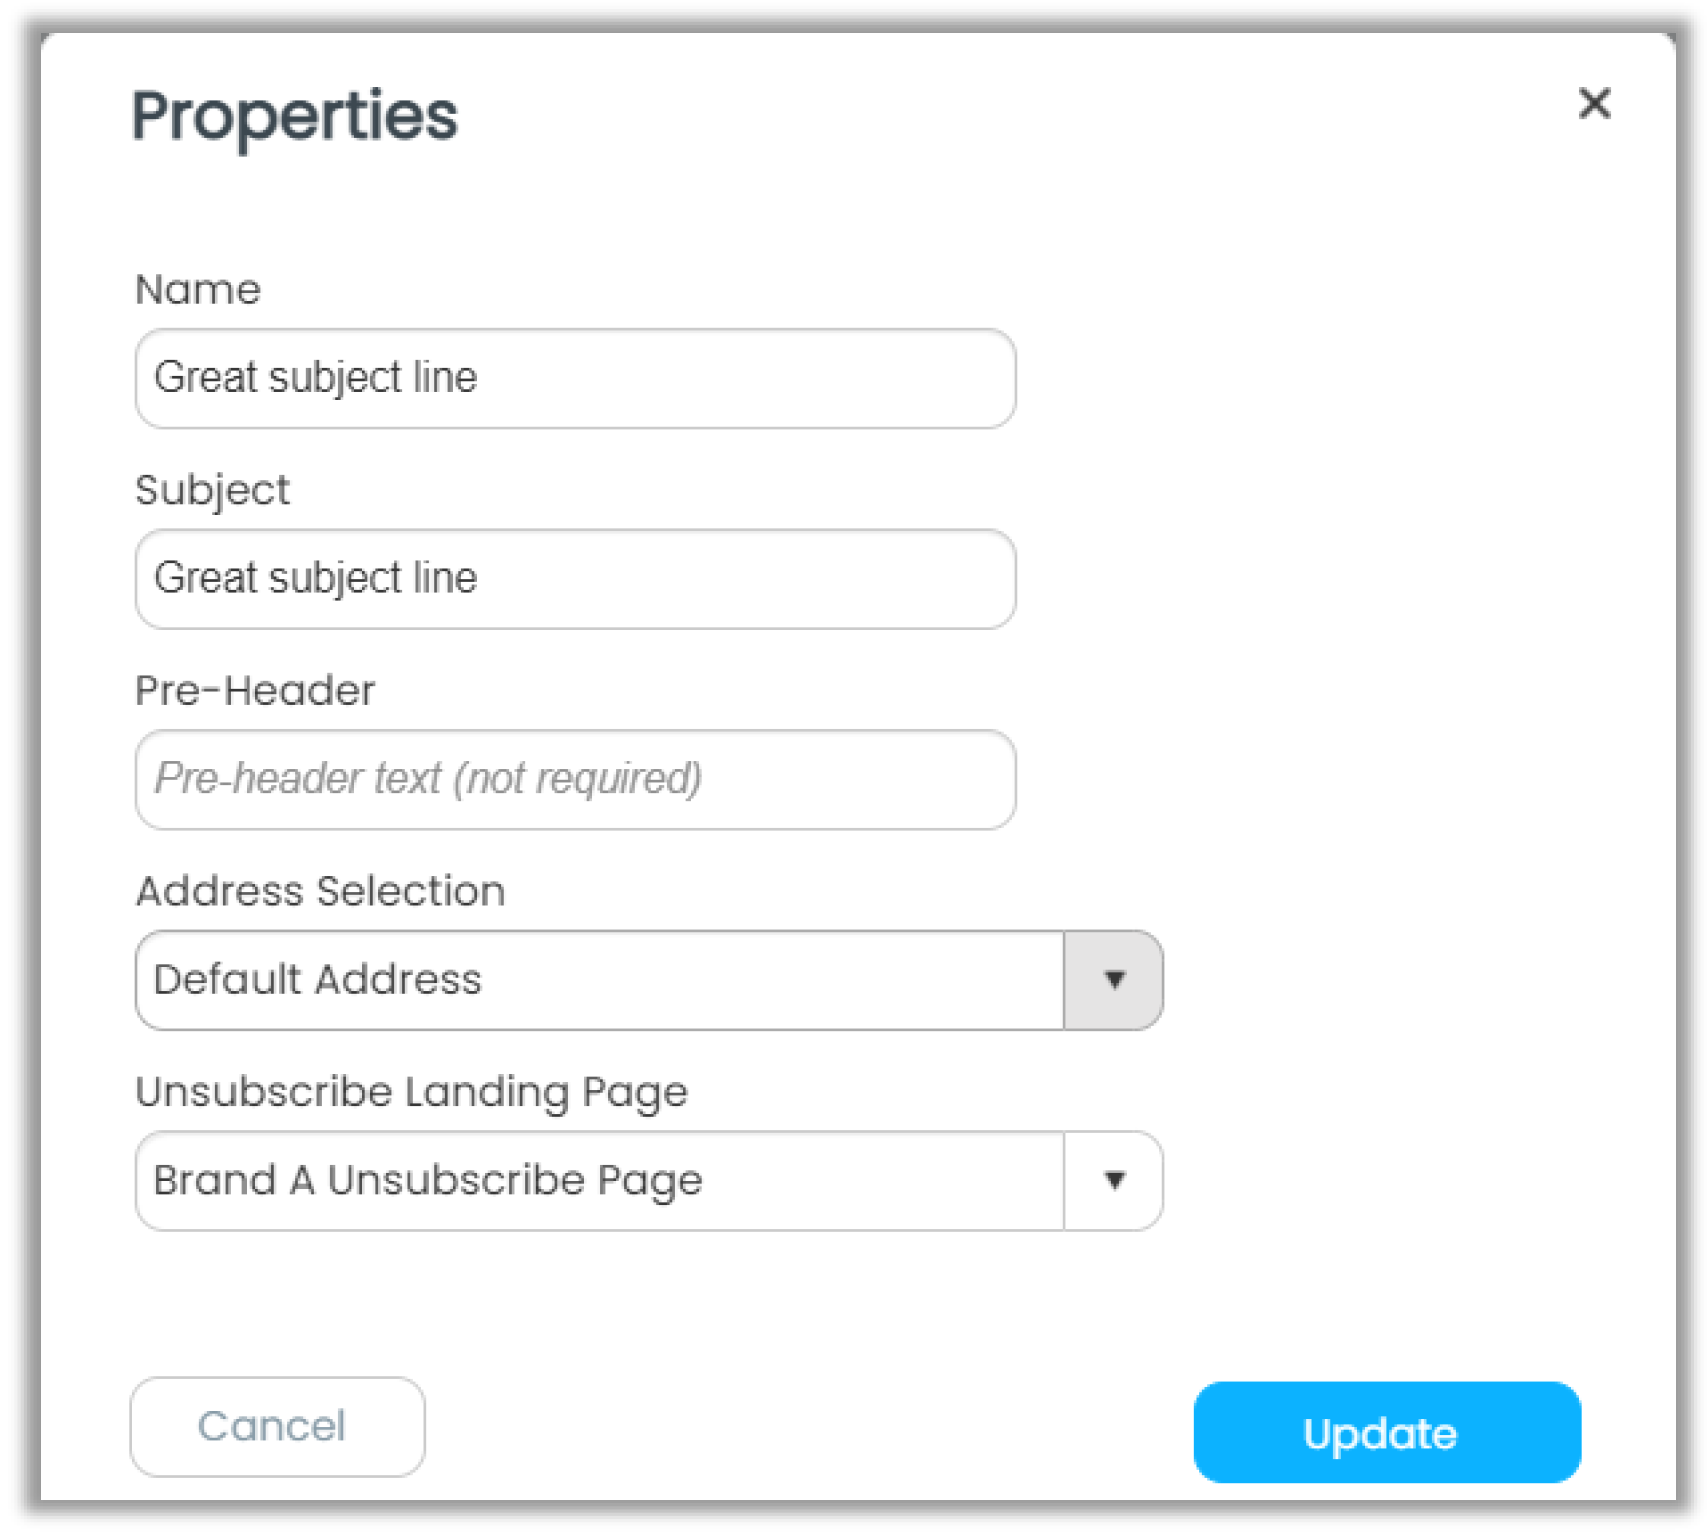Save changes with the Update button
The image size is (1708, 1533).
tap(1387, 1432)
